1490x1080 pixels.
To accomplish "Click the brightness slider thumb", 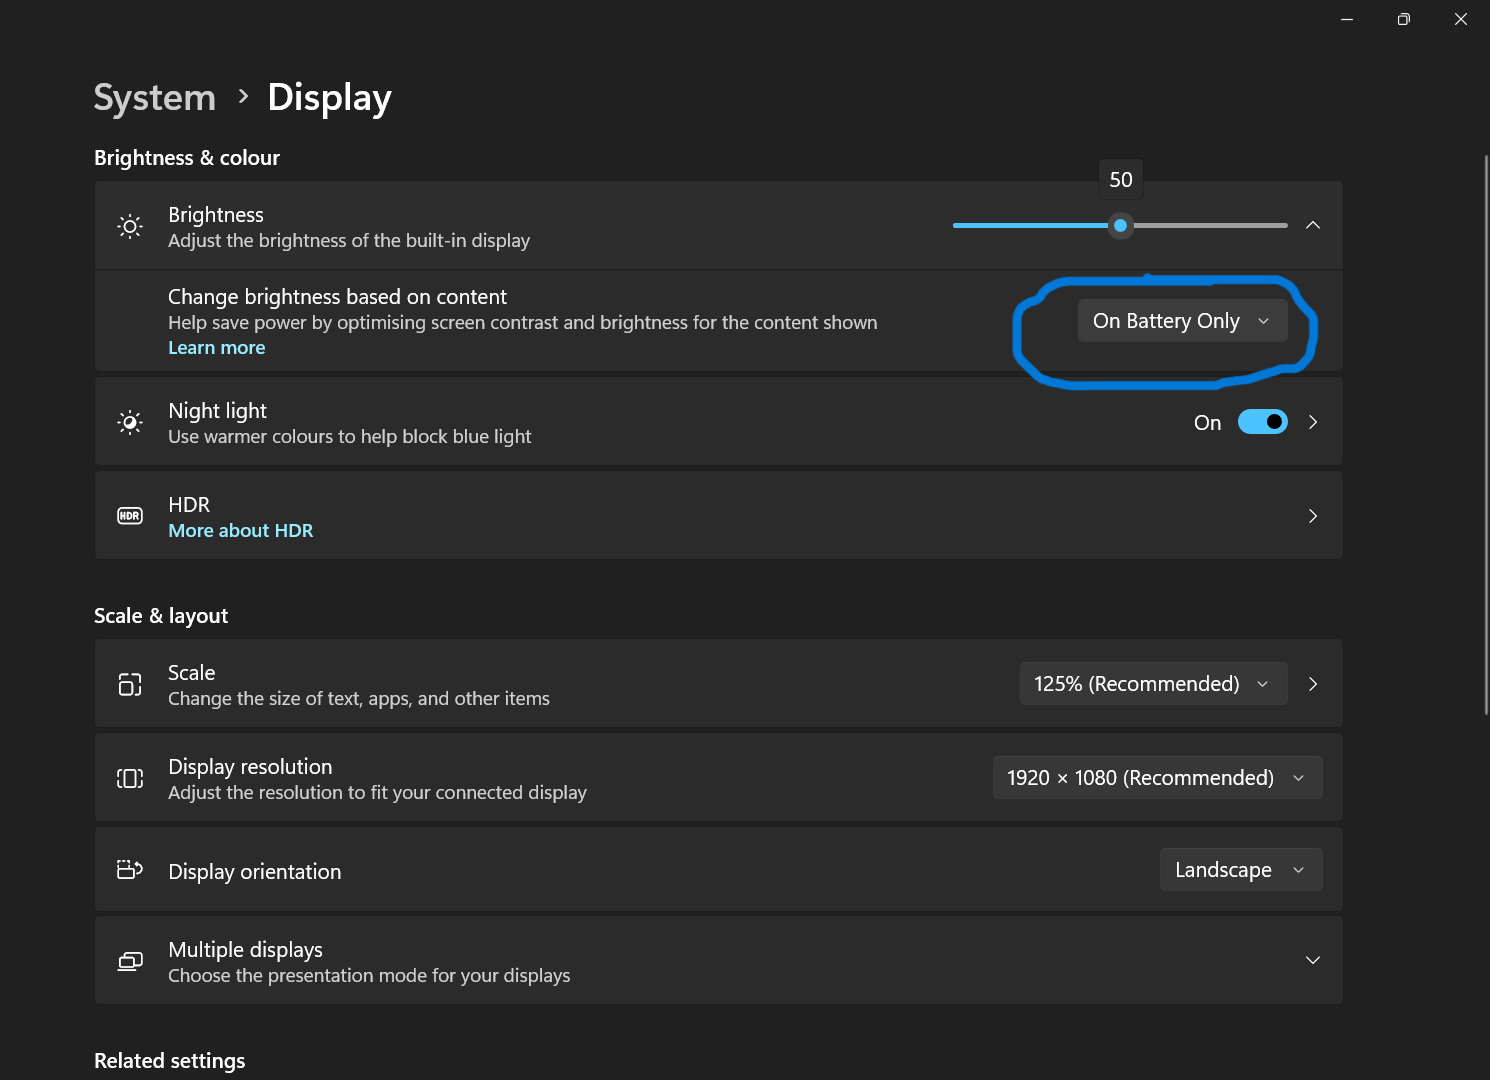I will [1121, 225].
